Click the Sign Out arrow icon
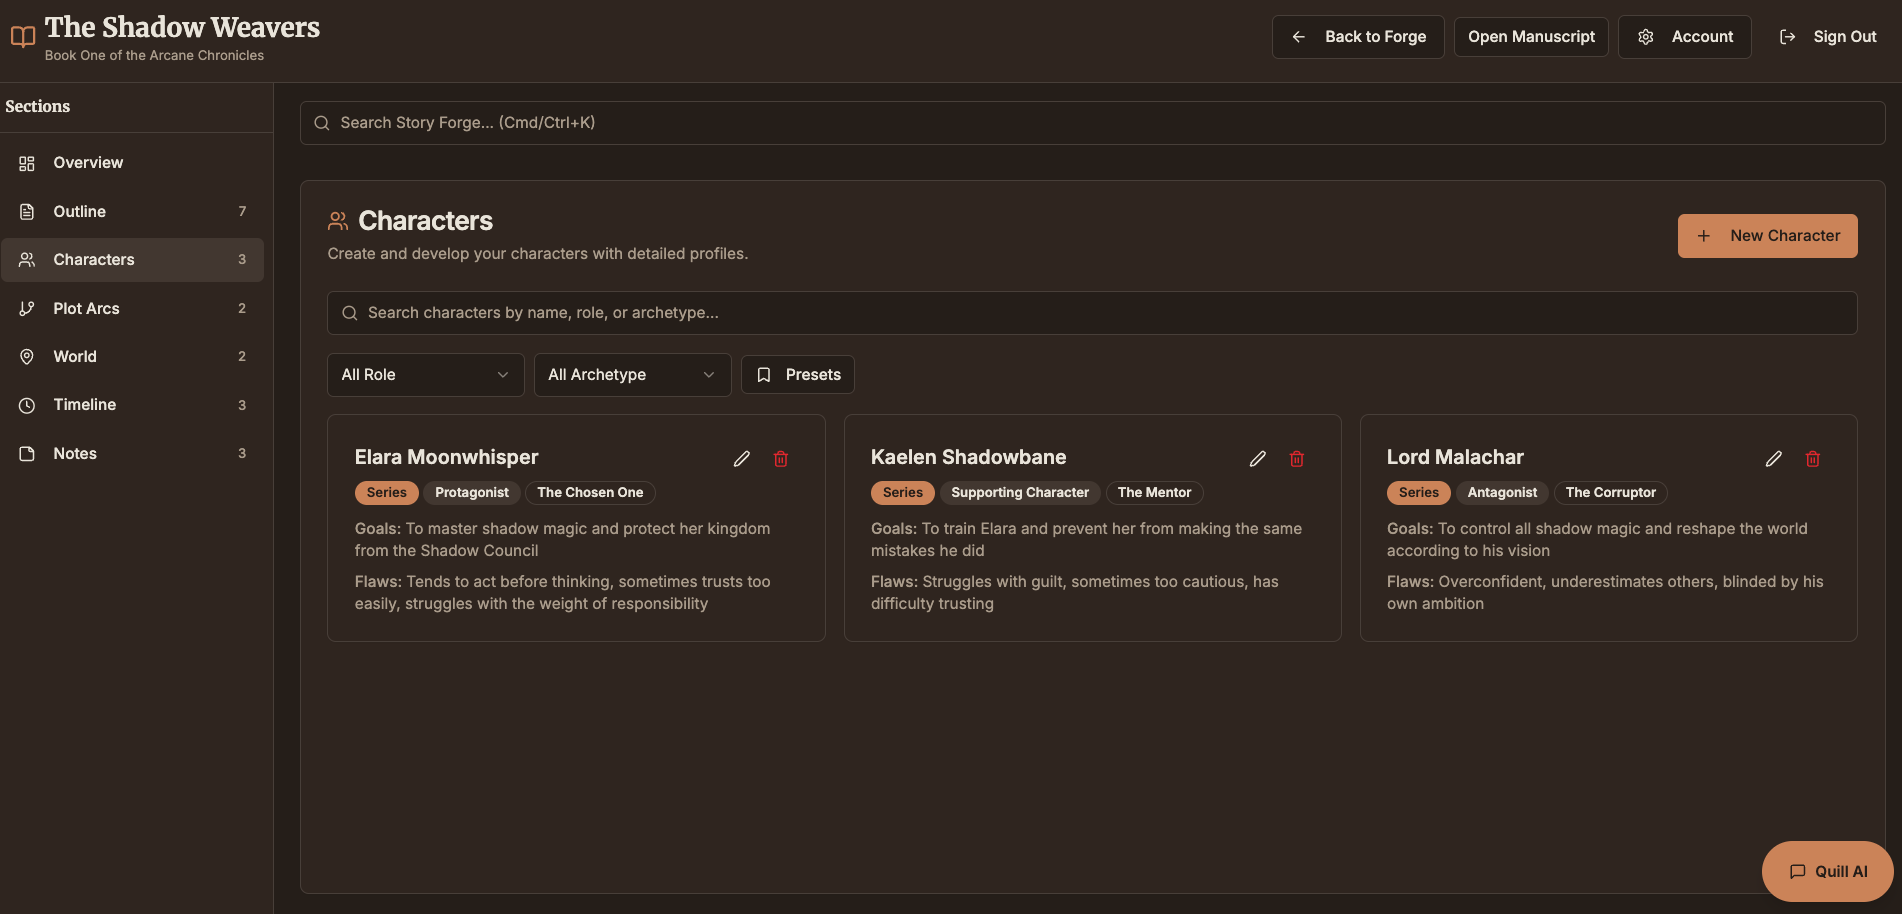The width and height of the screenshot is (1902, 914). [x=1788, y=37]
